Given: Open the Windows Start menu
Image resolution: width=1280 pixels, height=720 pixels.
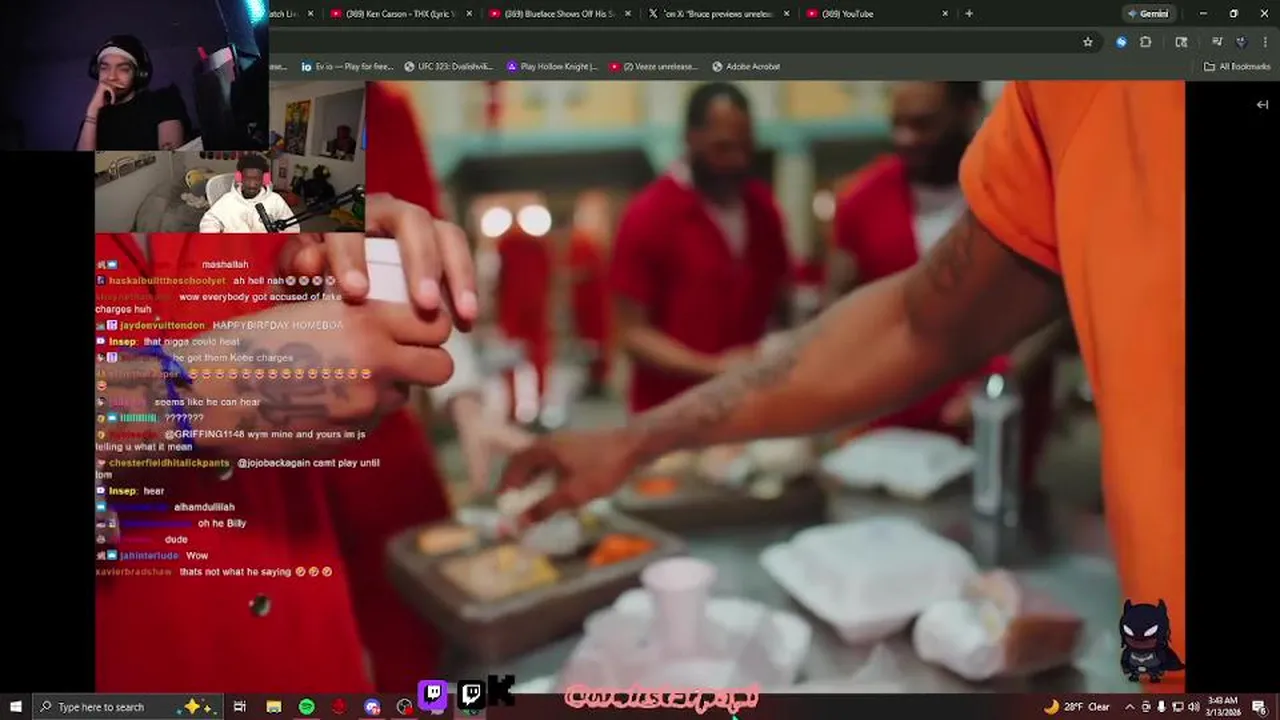Looking at the screenshot, I should pyautogui.click(x=15, y=707).
